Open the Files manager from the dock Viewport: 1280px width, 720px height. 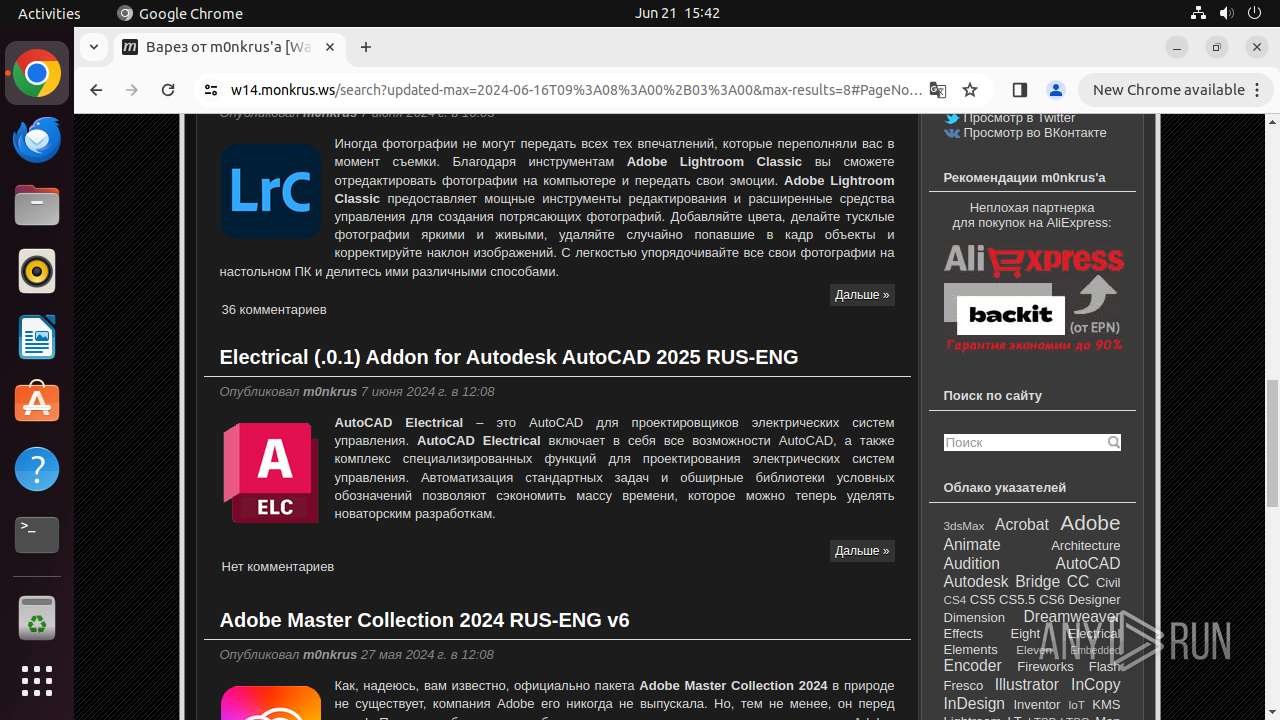pos(37,205)
